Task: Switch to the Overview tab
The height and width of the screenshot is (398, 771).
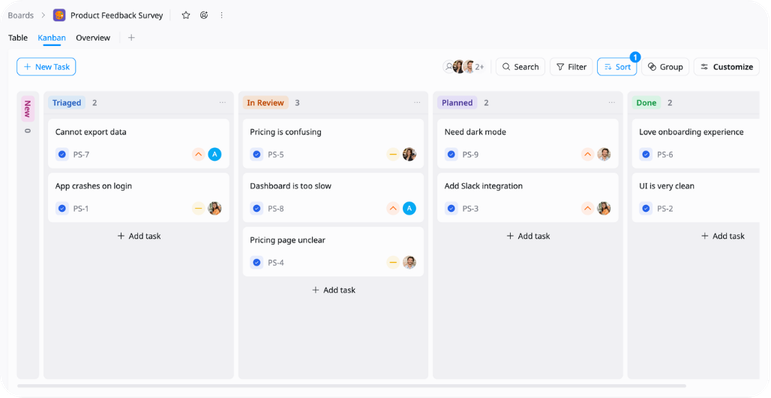Action: coord(93,38)
